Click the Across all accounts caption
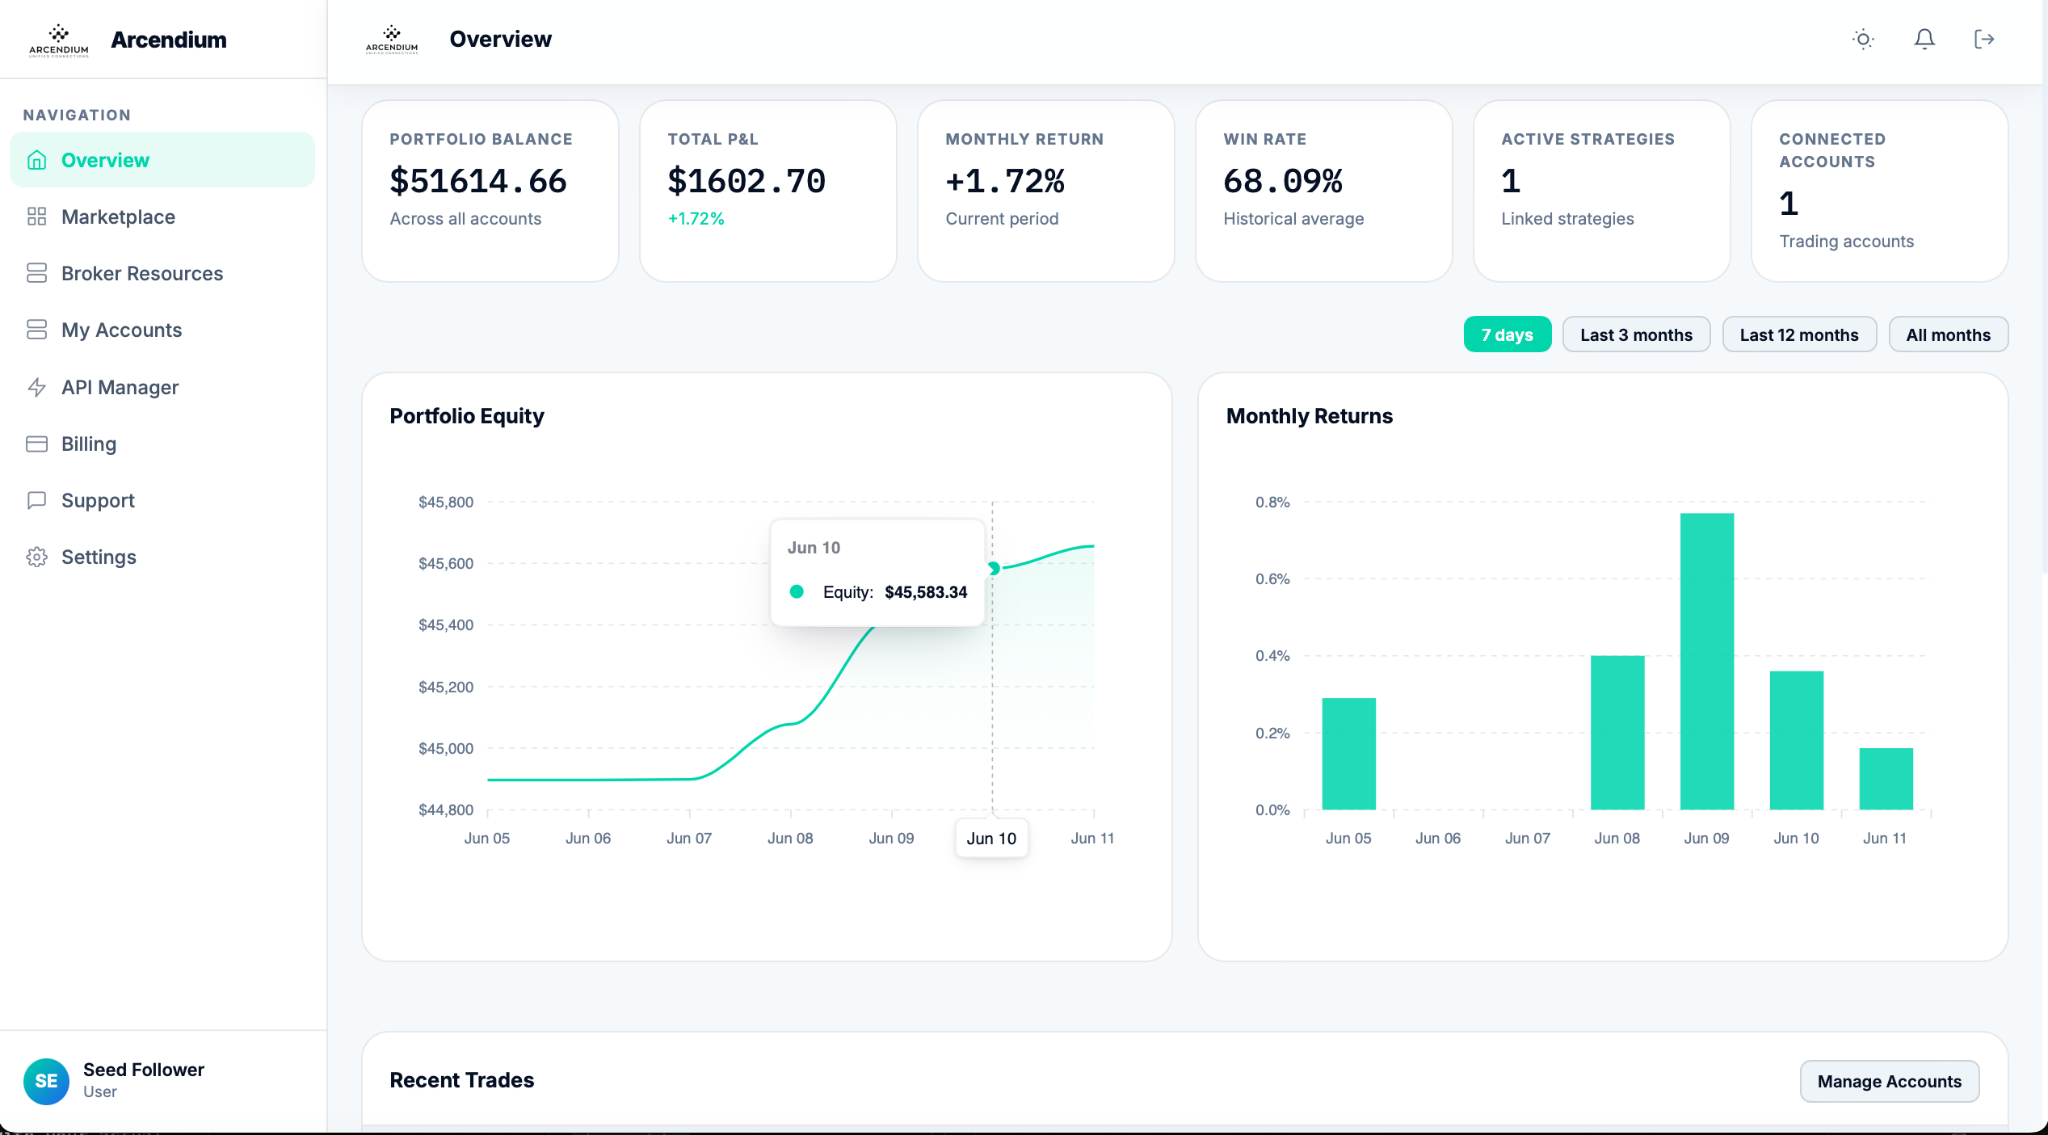2048x1135 pixels. [x=465, y=218]
